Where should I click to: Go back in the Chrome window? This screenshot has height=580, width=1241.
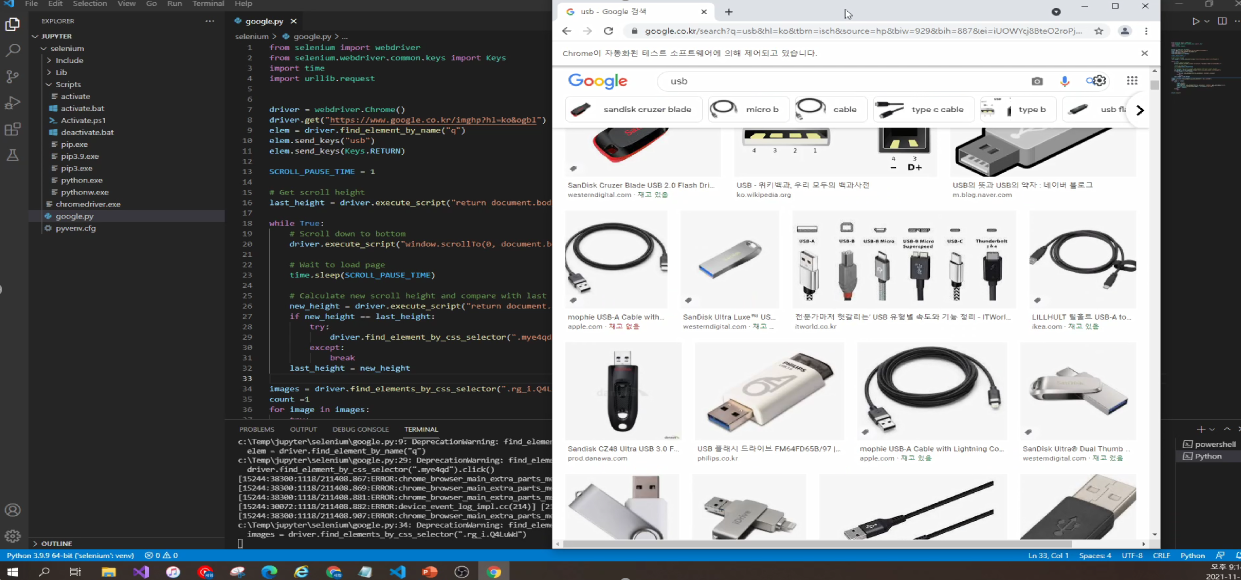click(x=568, y=31)
